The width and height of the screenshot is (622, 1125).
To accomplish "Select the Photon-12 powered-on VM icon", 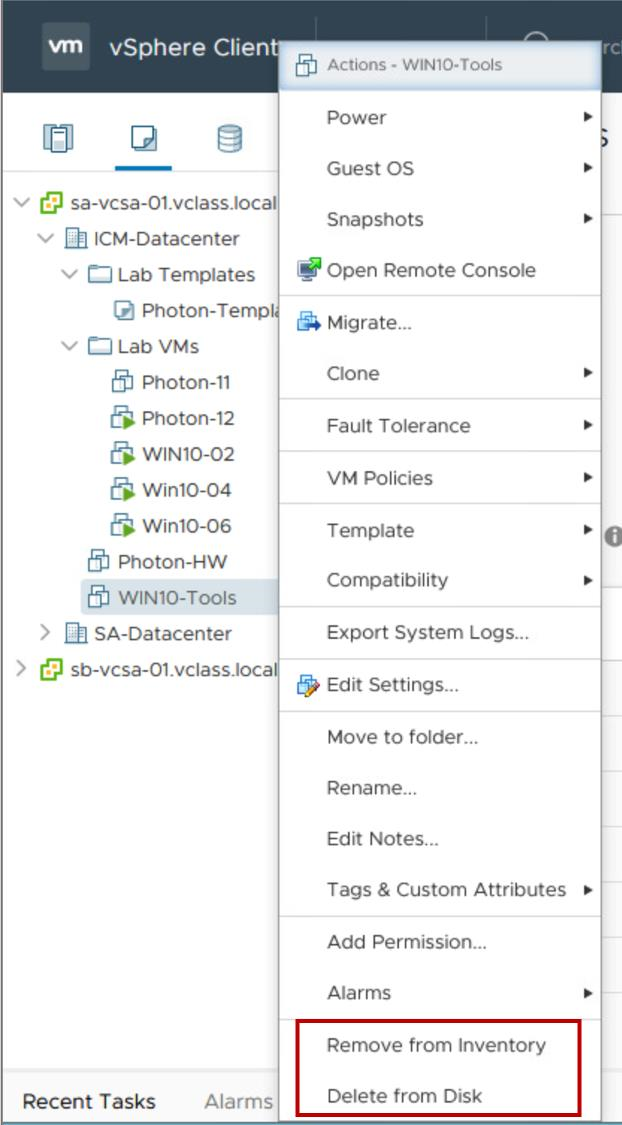I will 123,418.
